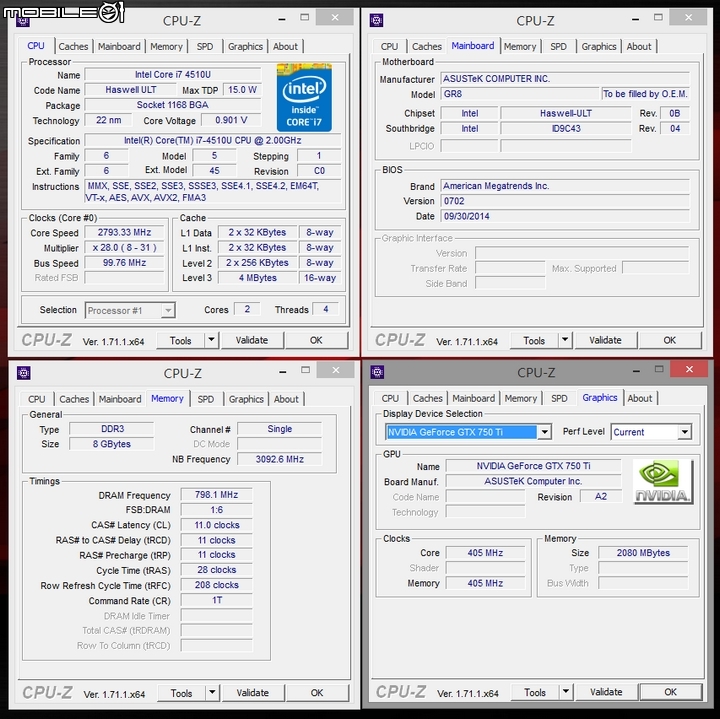
Task: Open Processor #1 selection dropdown
Action: pos(168,311)
